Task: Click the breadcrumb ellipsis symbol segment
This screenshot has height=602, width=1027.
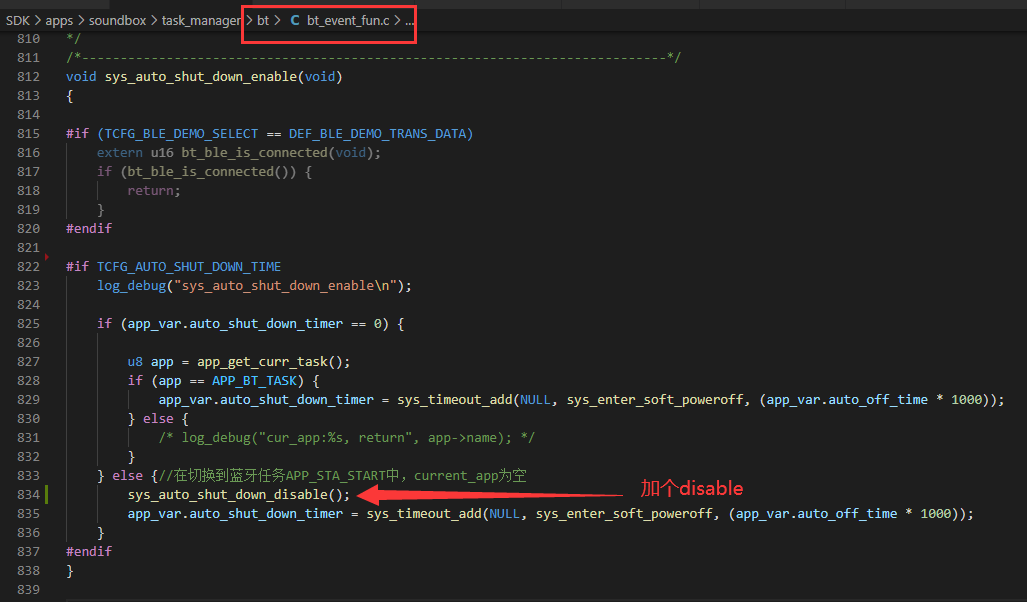Action: coord(409,20)
